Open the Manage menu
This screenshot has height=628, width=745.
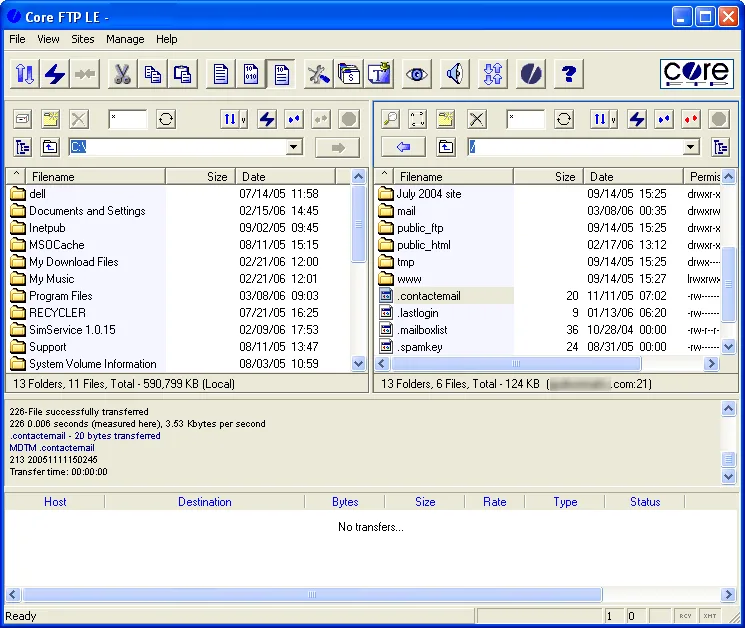pyautogui.click(x=125, y=39)
